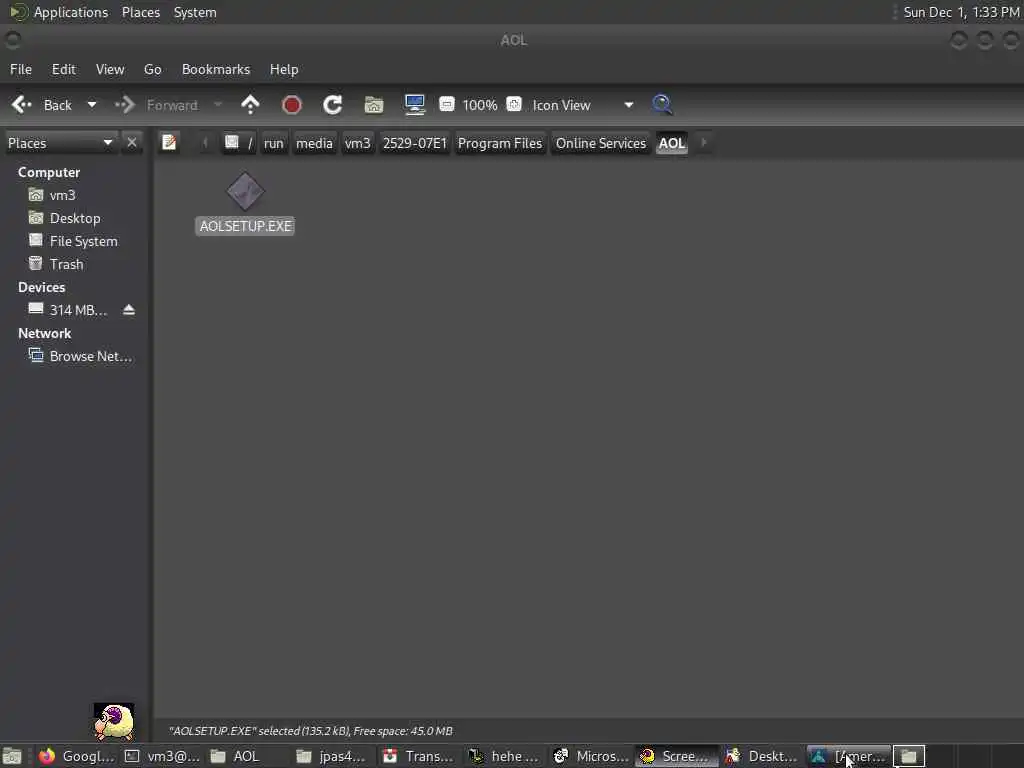Switch to the jpas4 folder taskbar window

pos(334,756)
